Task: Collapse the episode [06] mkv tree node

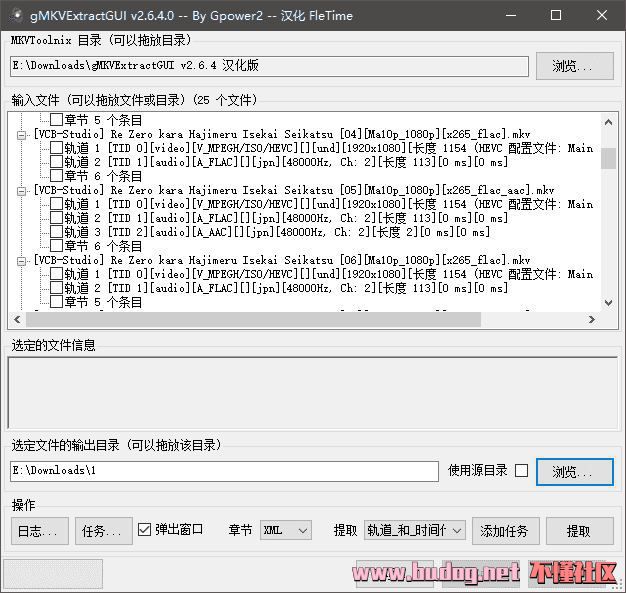Action: (x=23, y=260)
